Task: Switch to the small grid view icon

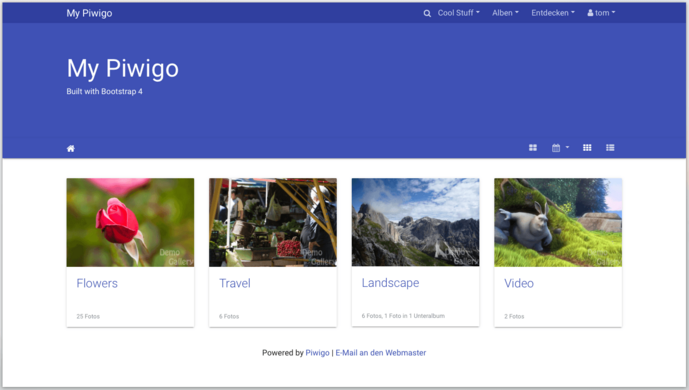Action: [x=587, y=148]
